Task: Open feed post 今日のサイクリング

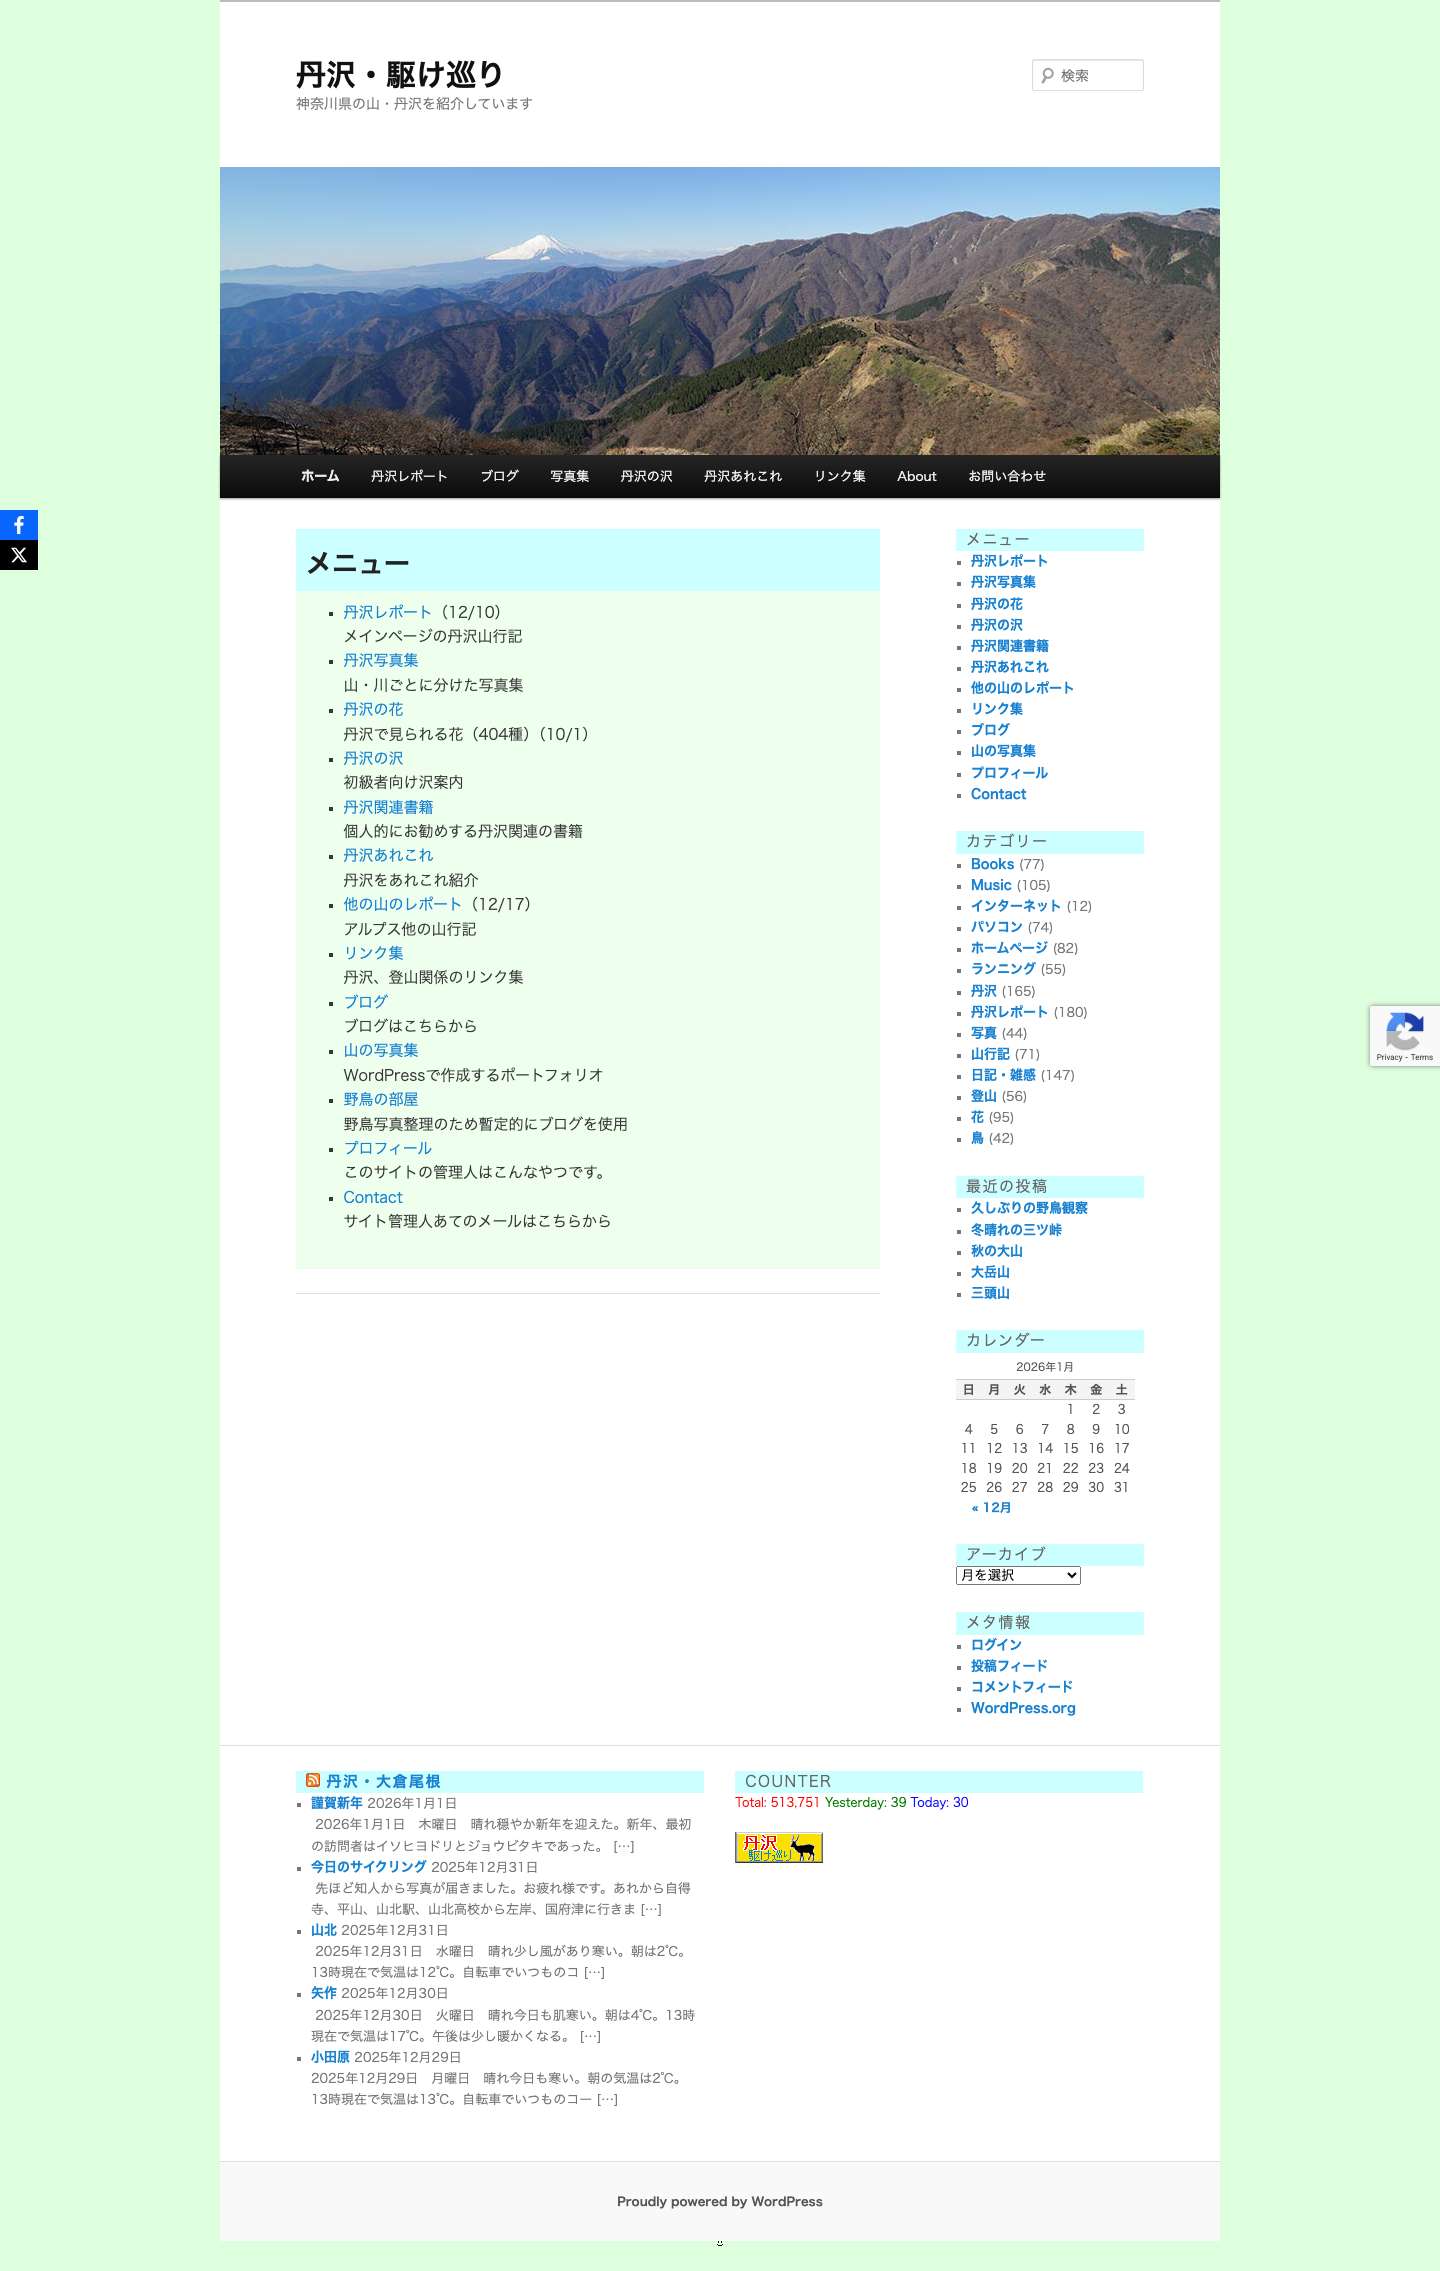Action: (369, 1867)
